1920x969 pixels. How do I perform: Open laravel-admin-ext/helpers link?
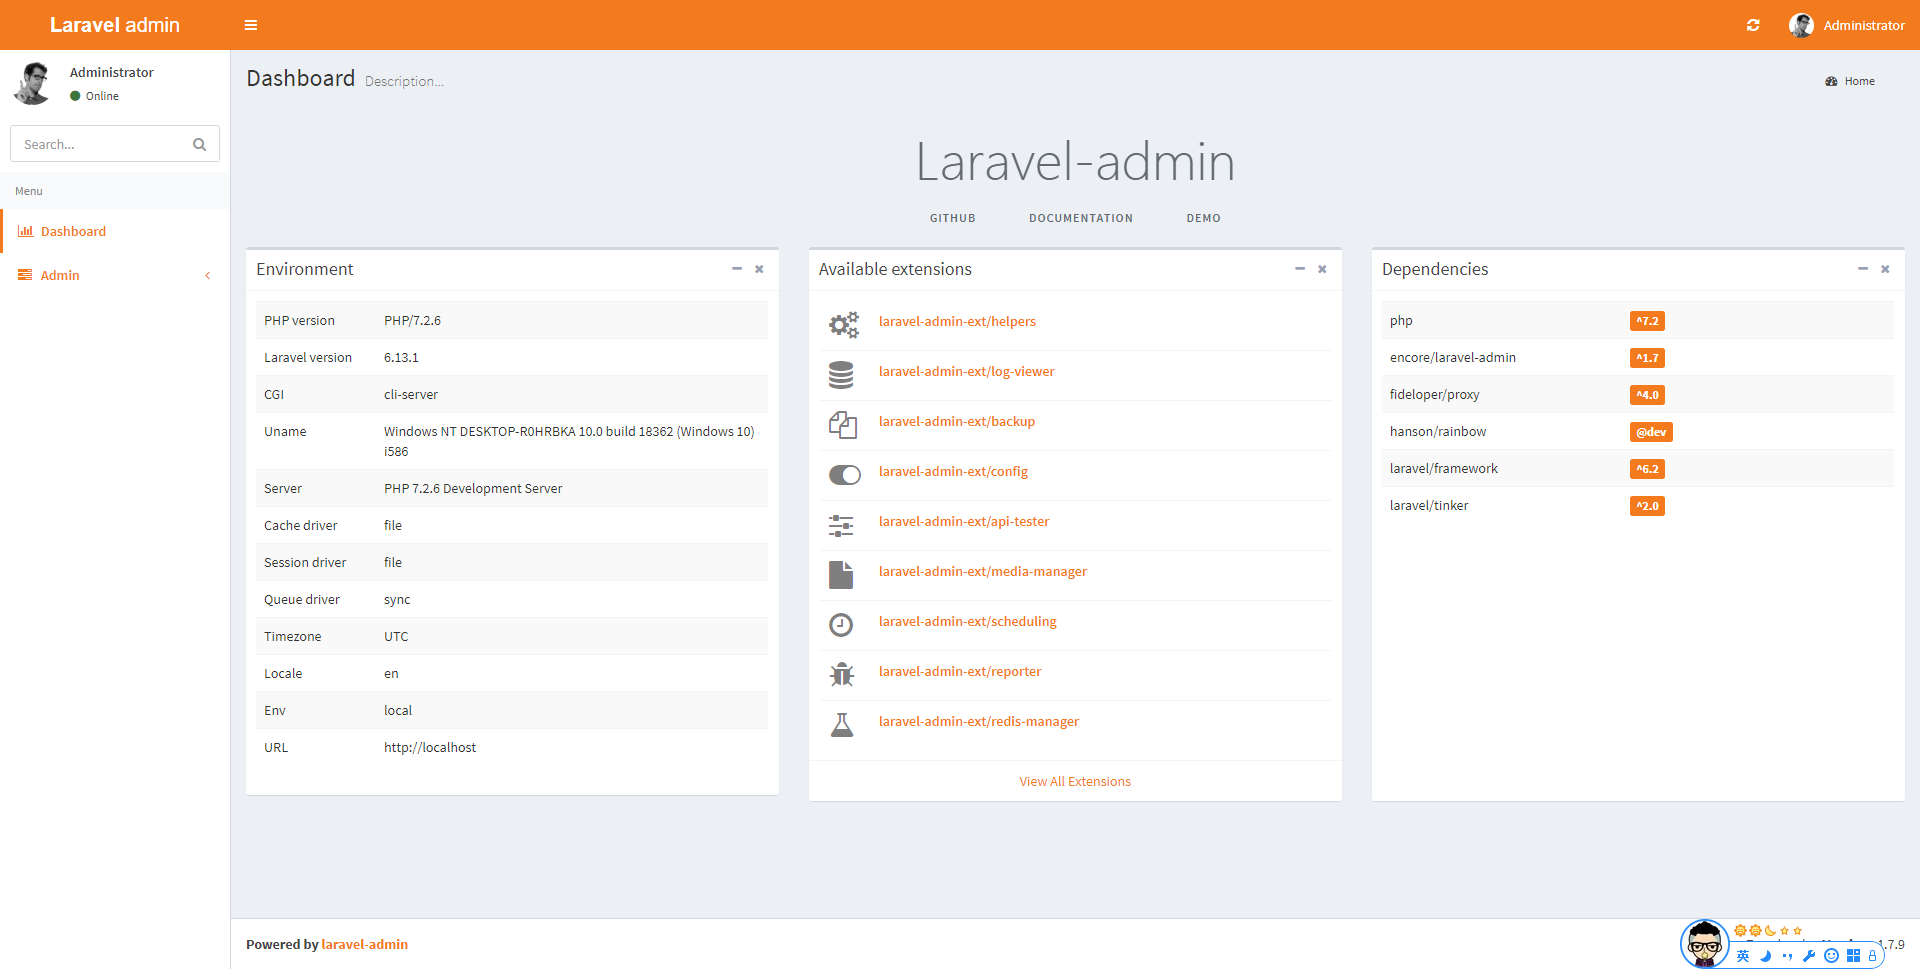pyautogui.click(x=957, y=321)
